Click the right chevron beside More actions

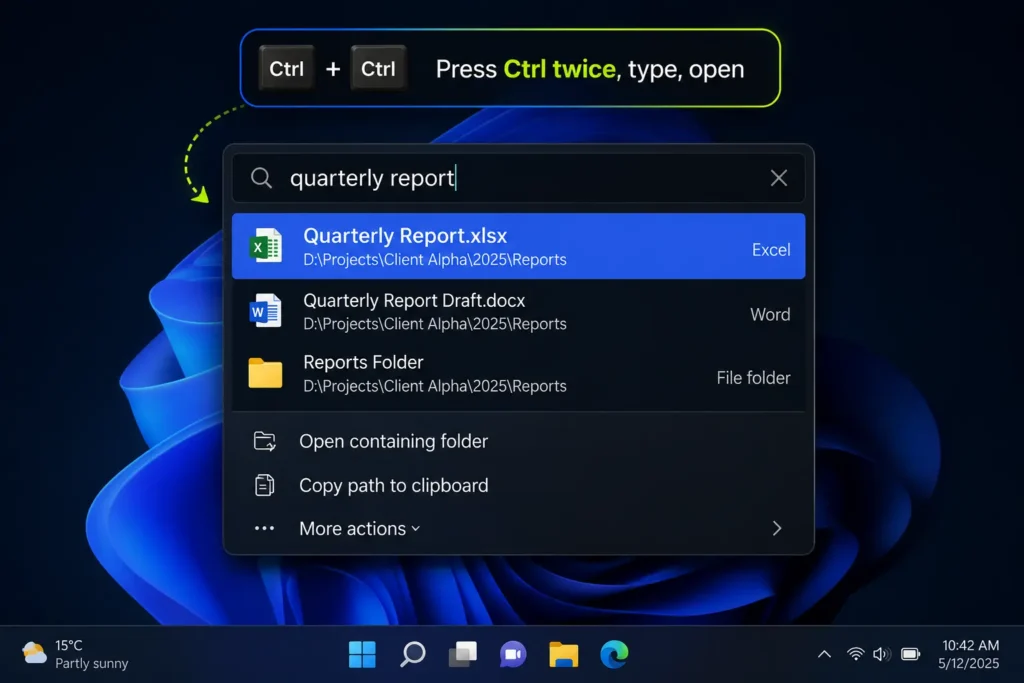(776, 528)
